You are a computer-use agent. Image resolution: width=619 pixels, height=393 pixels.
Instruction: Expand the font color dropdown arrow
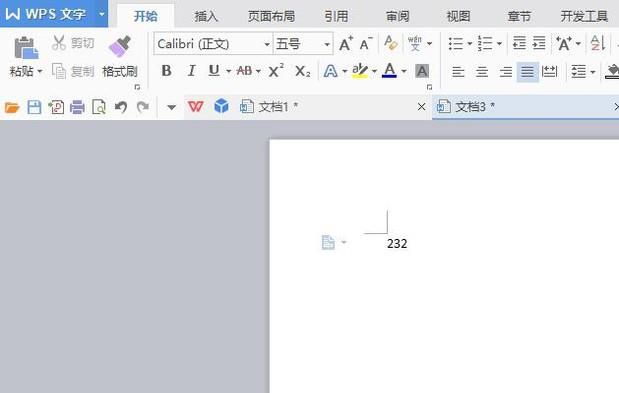[404, 71]
